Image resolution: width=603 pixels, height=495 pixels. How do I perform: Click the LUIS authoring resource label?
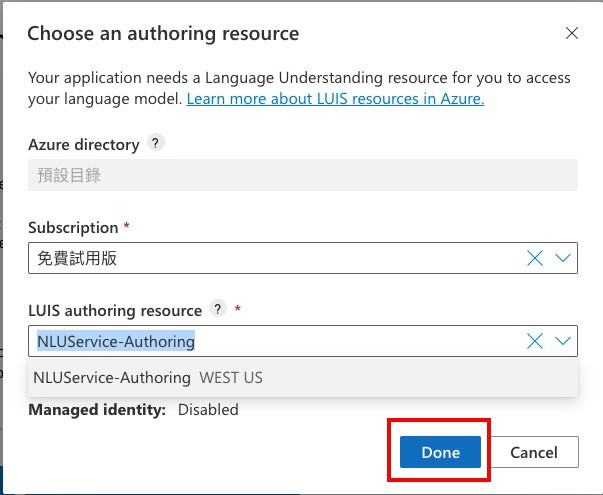(x=115, y=310)
